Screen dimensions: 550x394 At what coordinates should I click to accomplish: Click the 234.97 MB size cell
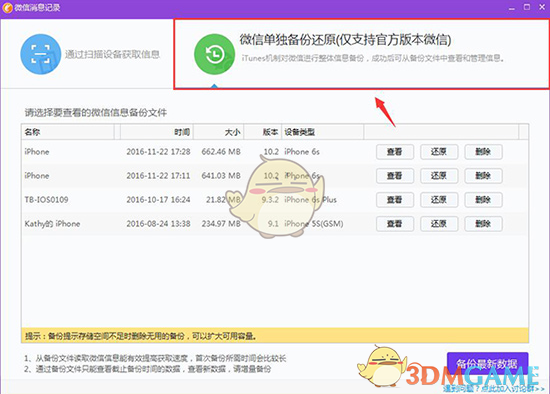click(221, 223)
